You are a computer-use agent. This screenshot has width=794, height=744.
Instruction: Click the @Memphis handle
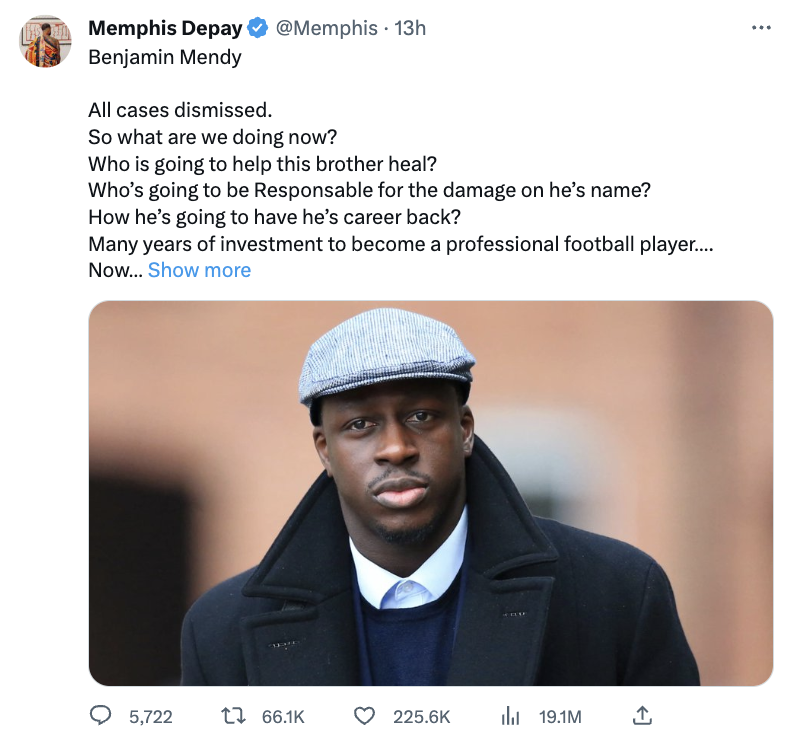point(326,28)
